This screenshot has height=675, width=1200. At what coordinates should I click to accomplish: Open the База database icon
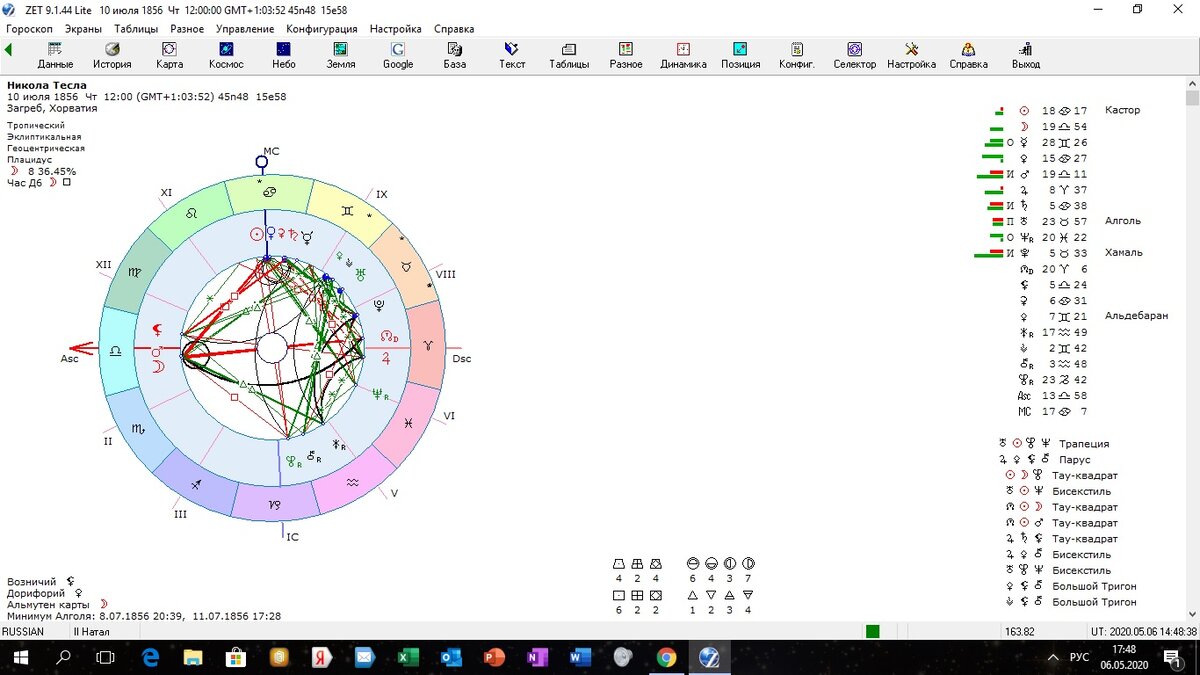pyautogui.click(x=455, y=55)
